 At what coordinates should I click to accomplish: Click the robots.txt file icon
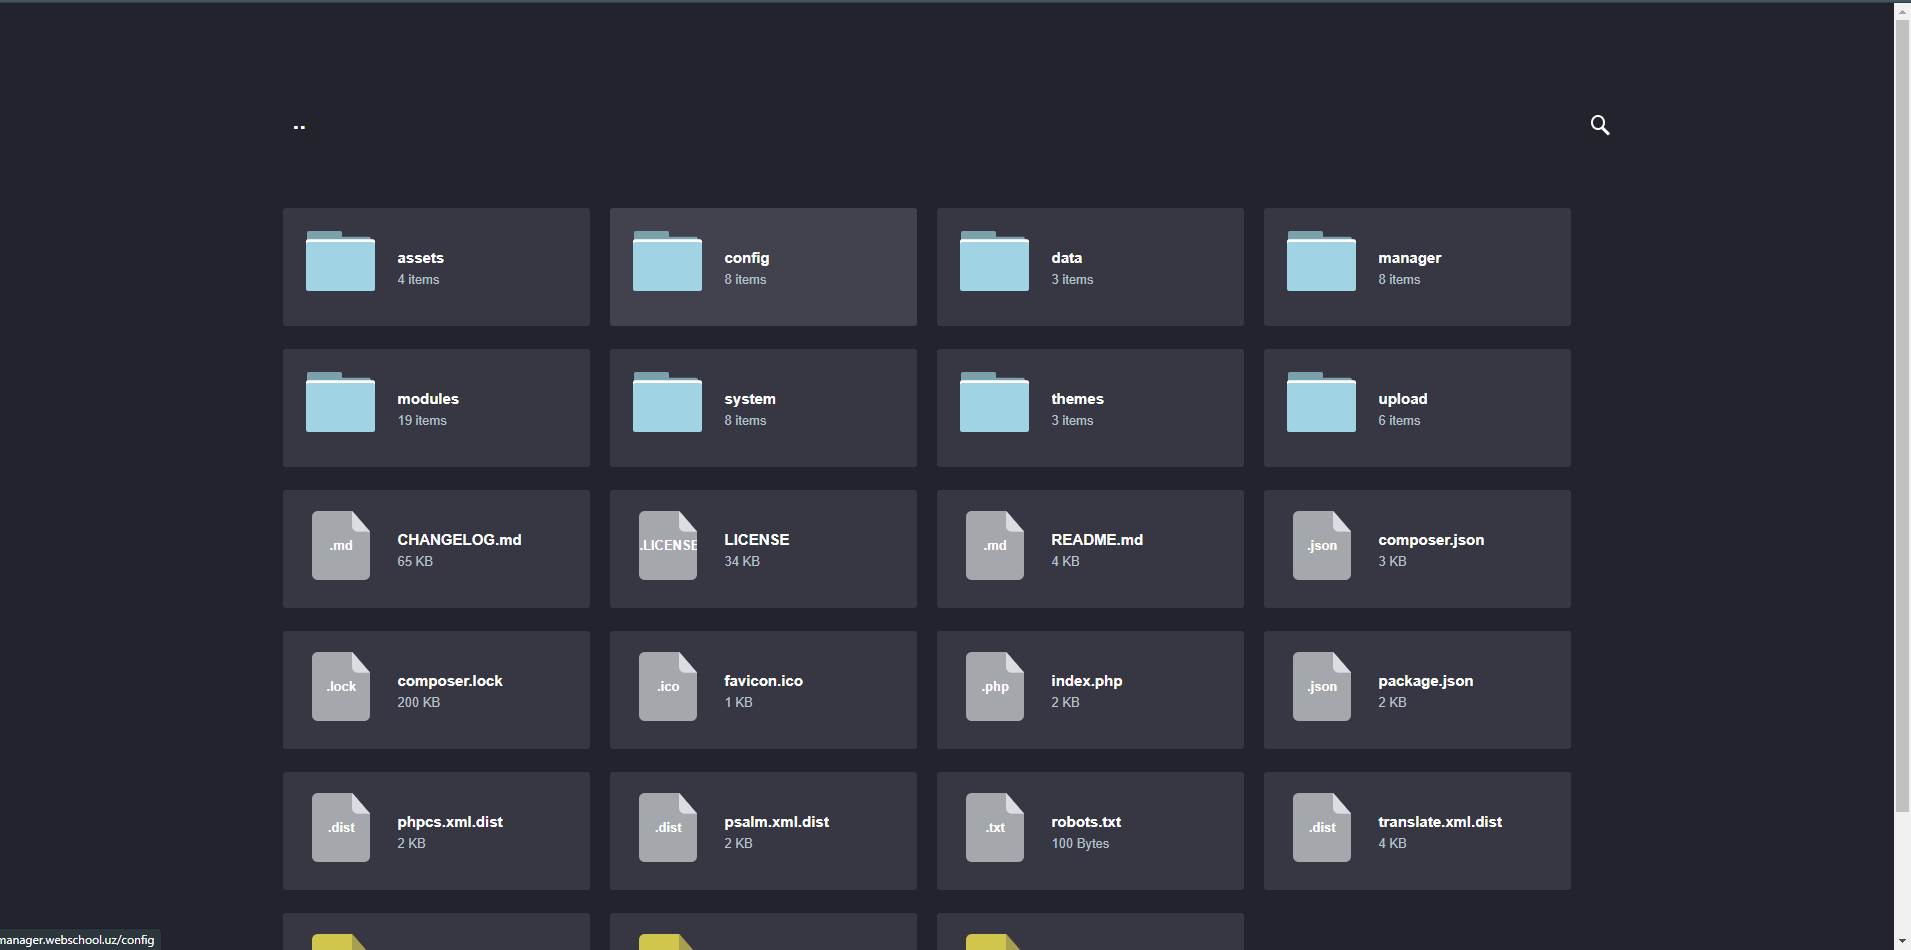click(x=994, y=827)
